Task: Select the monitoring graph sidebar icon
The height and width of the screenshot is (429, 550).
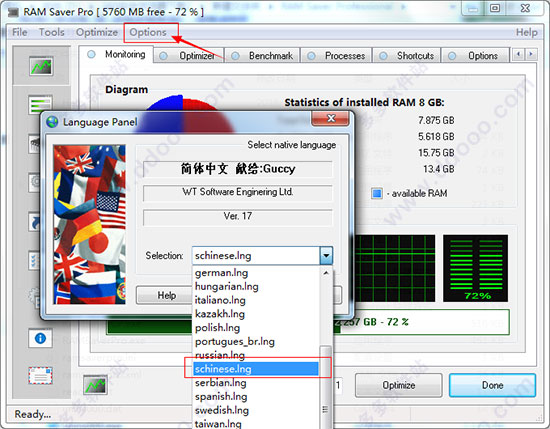Action: pyautogui.click(x=41, y=66)
